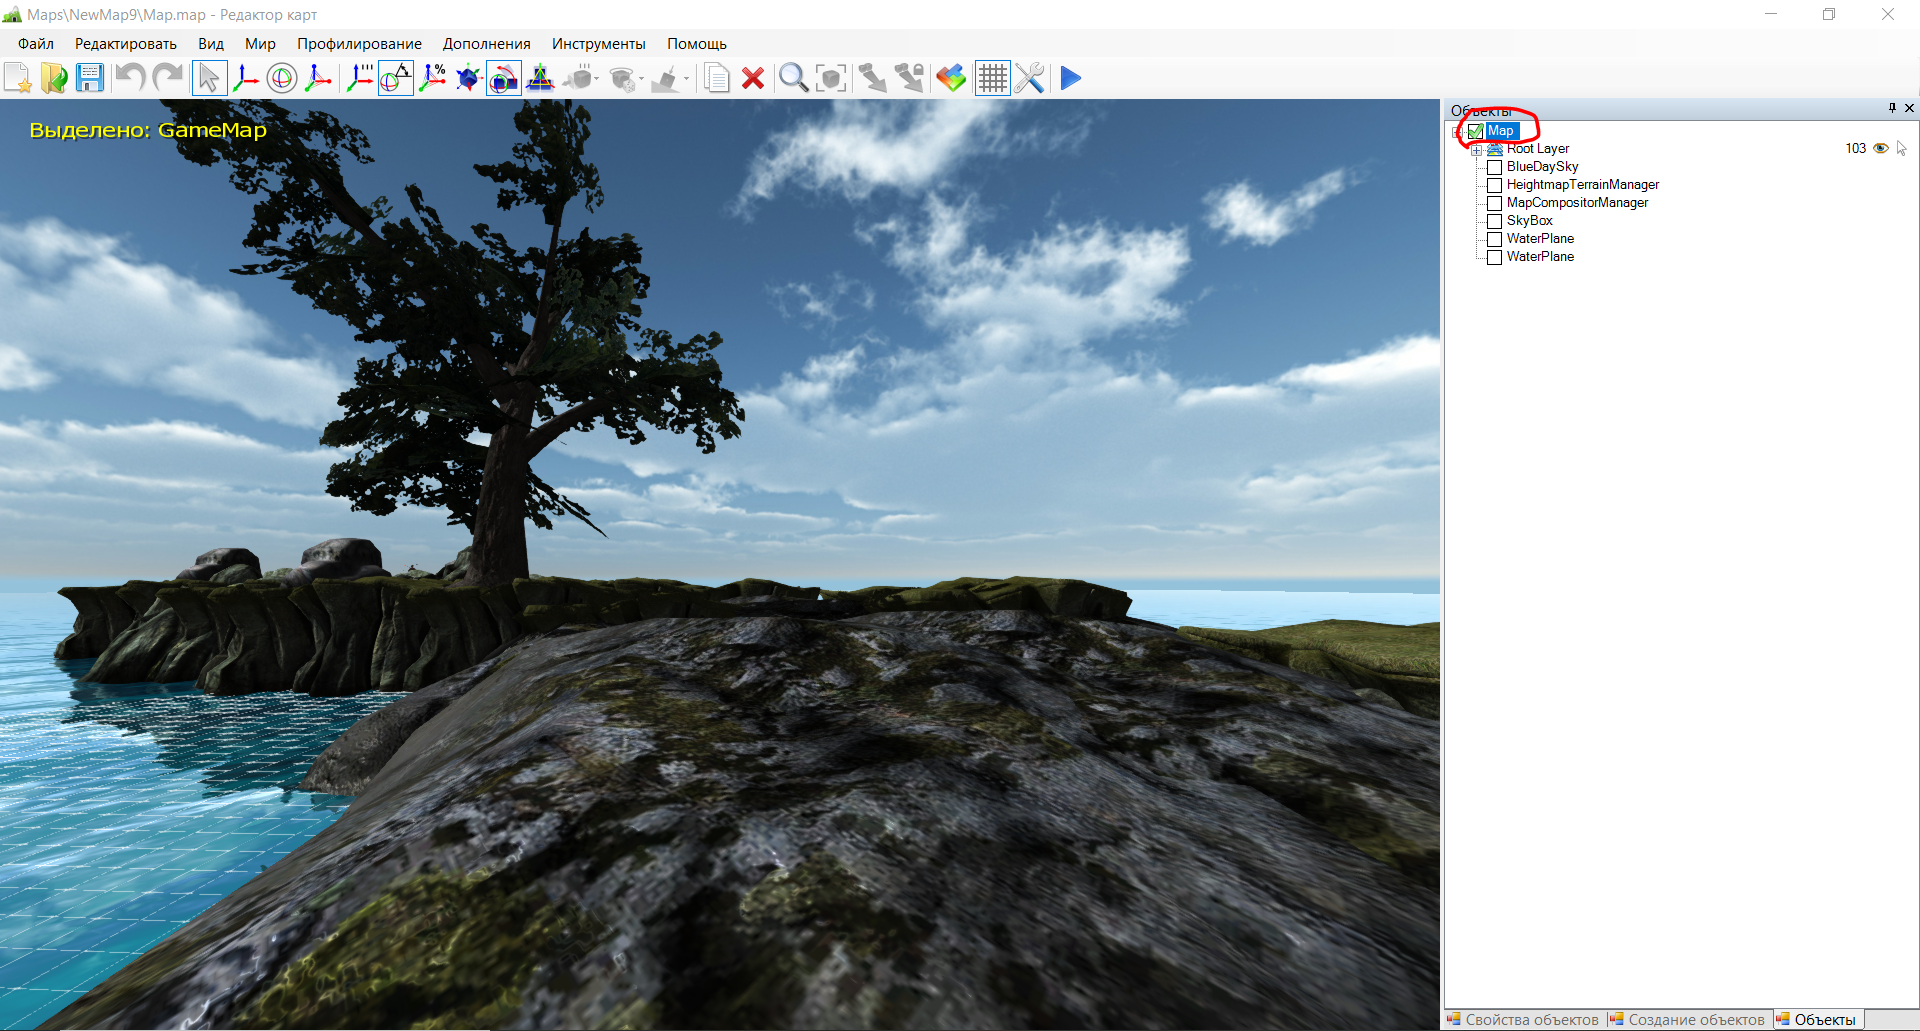Click the blue cube with axes icon
Image resolution: width=1920 pixels, height=1031 pixels.
pyautogui.click(x=468, y=78)
